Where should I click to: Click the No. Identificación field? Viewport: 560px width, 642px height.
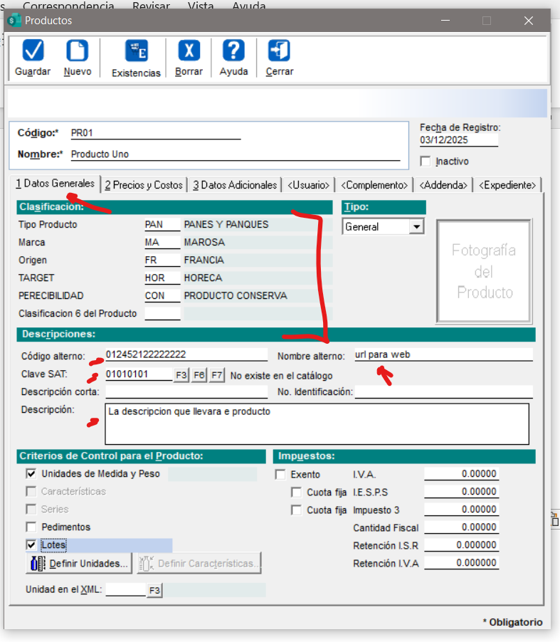coord(443,392)
